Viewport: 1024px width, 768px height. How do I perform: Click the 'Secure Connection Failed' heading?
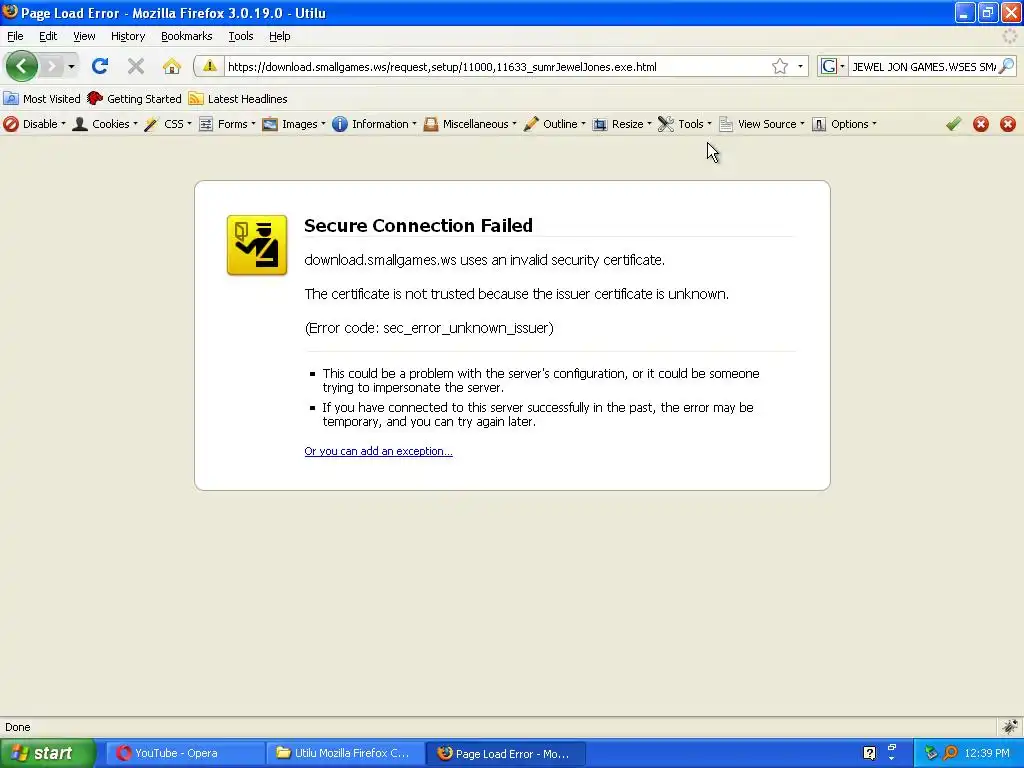point(419,225)
